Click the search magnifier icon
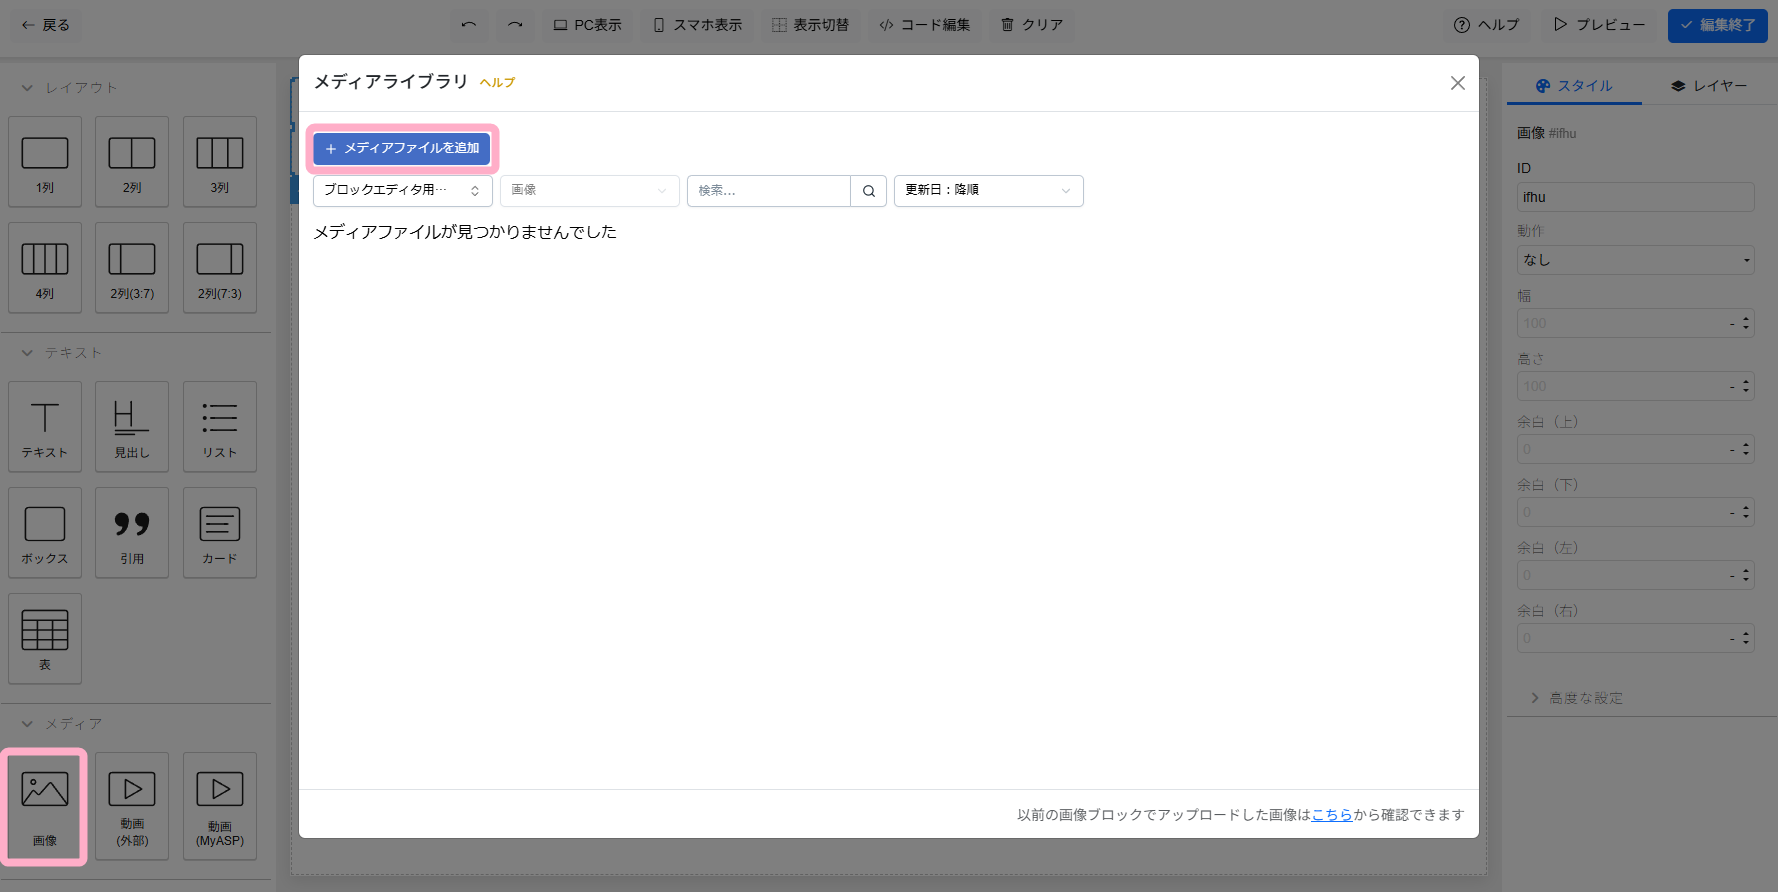Viewport: 1778px width, 892px height. click(x=868, y=191)
